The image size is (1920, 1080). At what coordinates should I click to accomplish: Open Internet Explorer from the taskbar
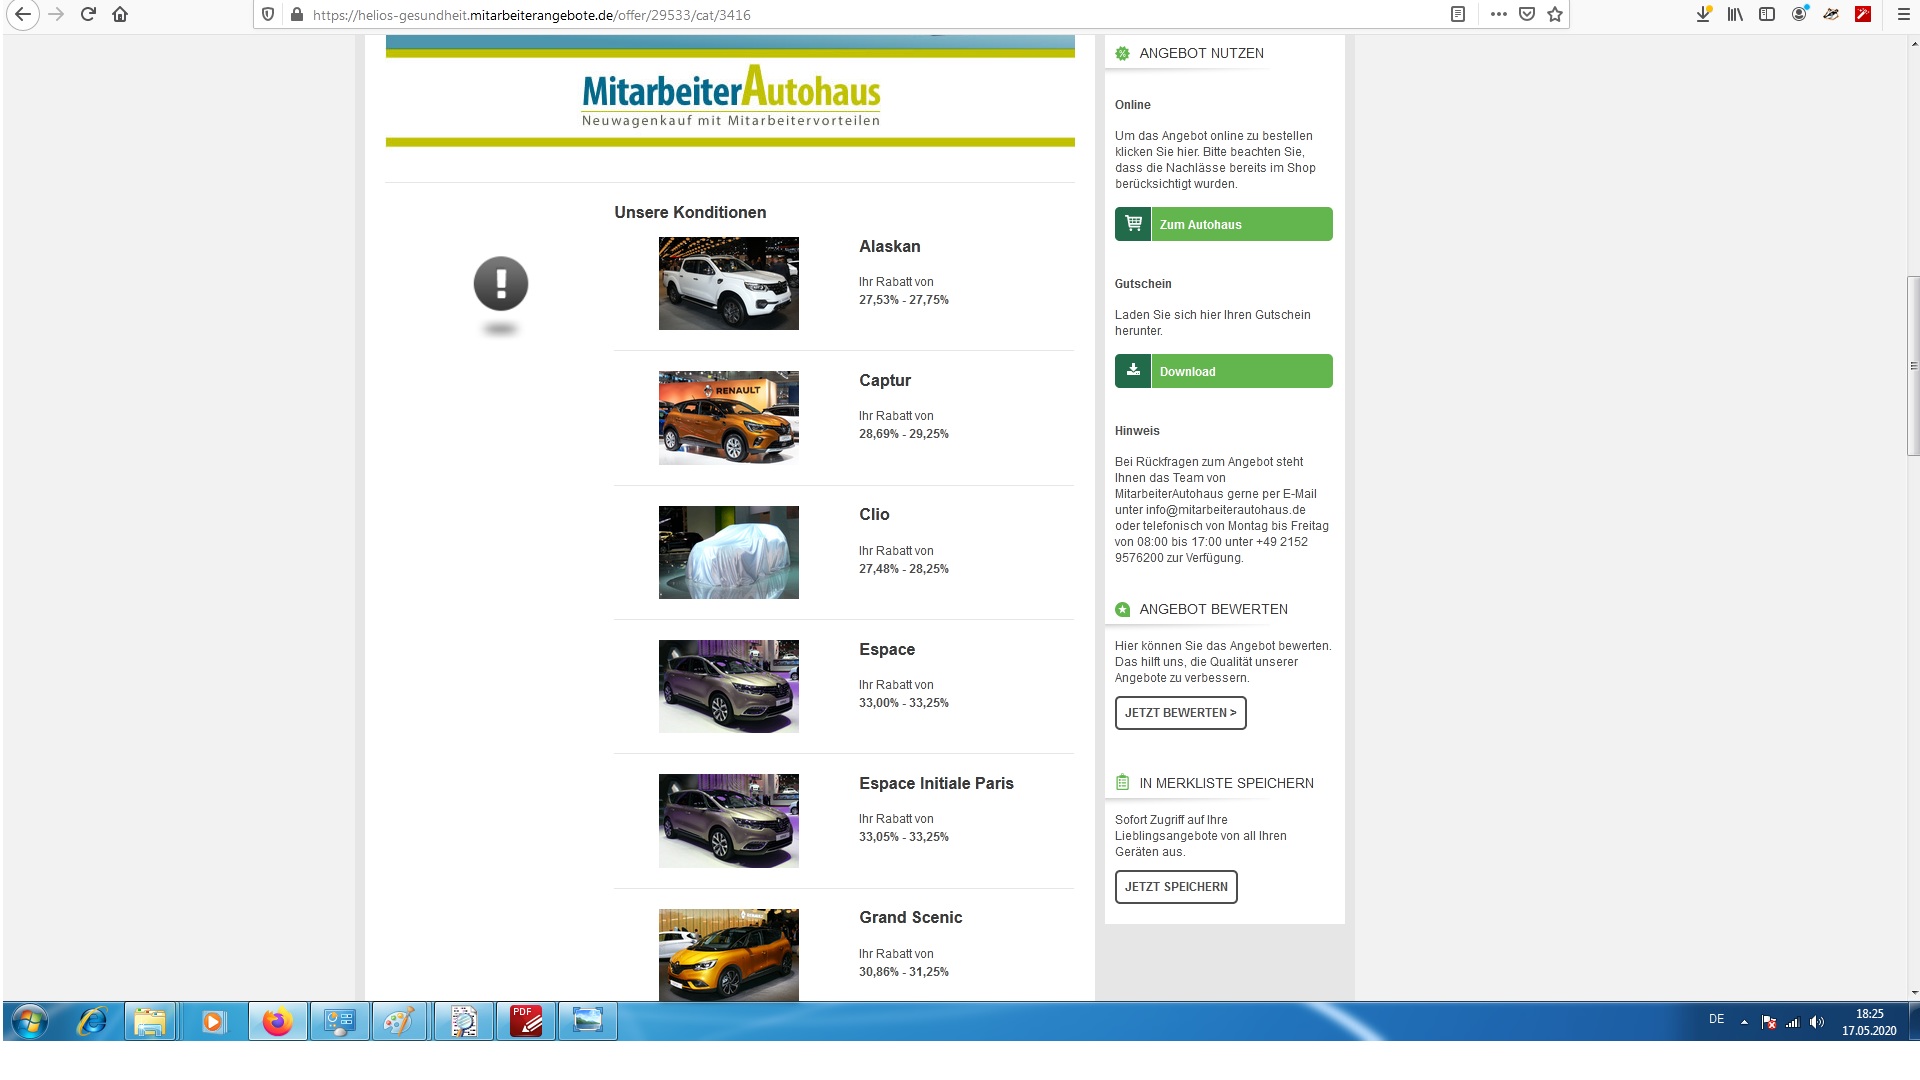click(92, 1022)
